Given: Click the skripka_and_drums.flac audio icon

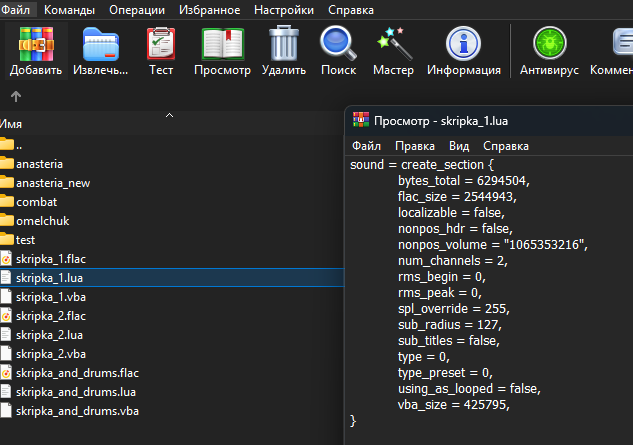Looking at the screenshot, I should click(6, 372).
